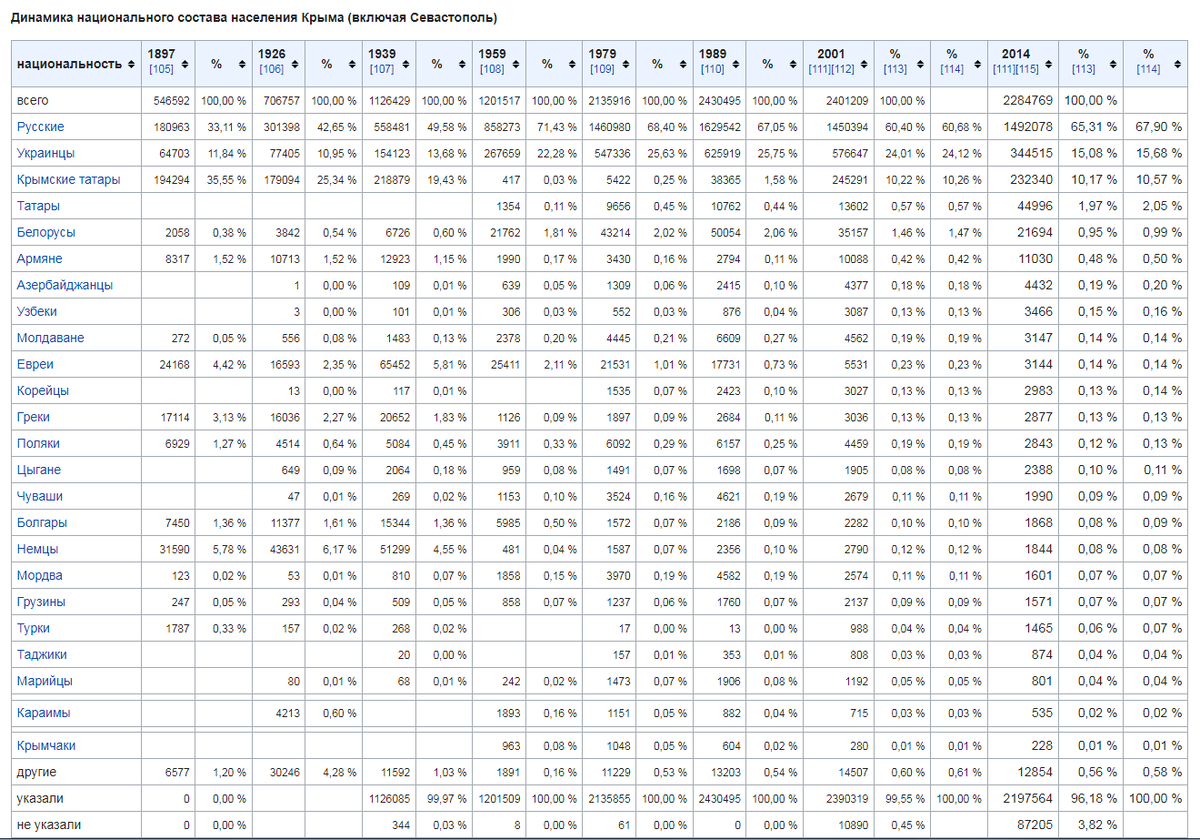Open the Крымчаки link
1200x840 pixels.
[x=46, y=745]
